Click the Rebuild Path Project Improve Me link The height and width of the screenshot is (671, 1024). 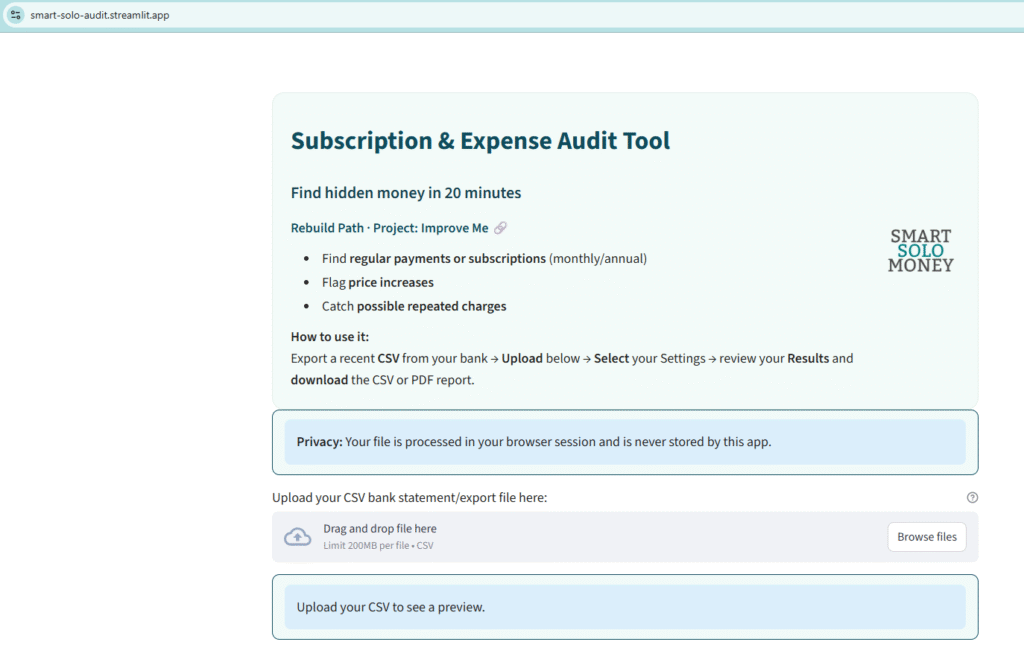pyautogui.click(x=390, y=227)
